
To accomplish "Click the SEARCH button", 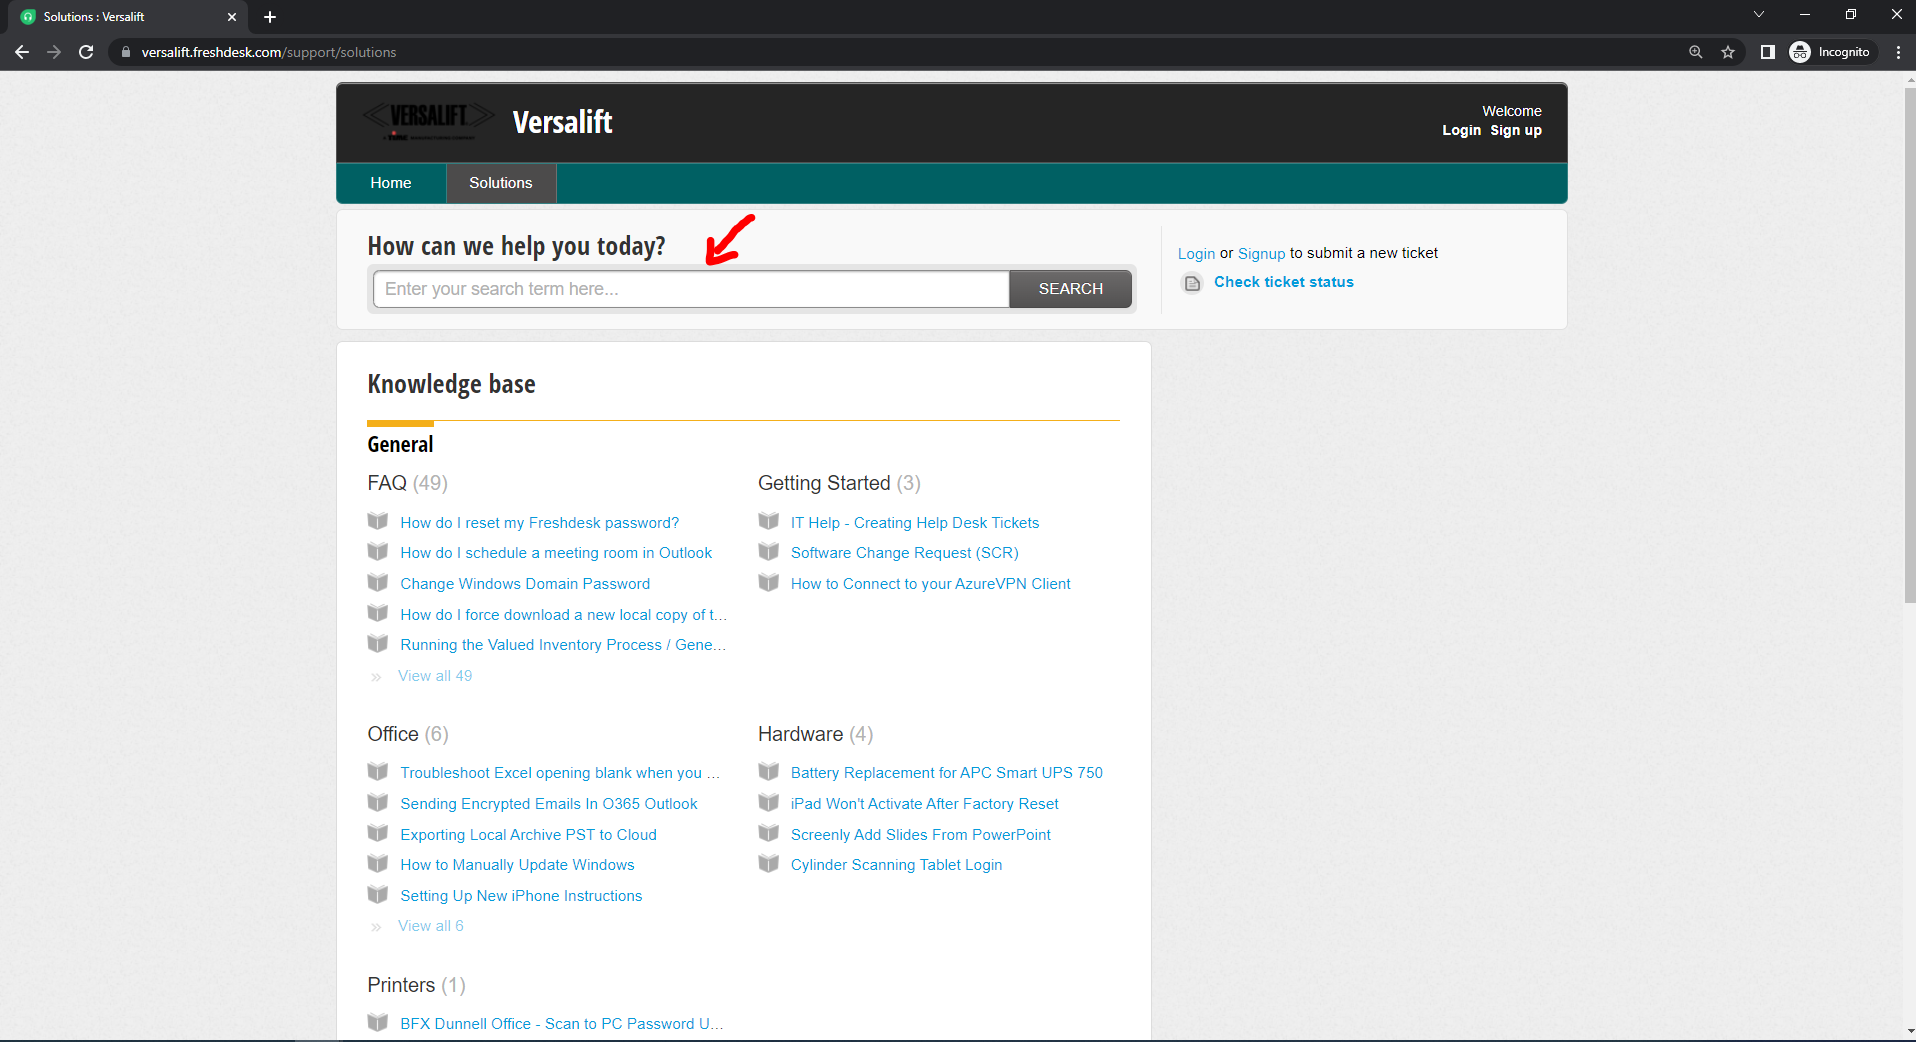I will pos(1070,289).
